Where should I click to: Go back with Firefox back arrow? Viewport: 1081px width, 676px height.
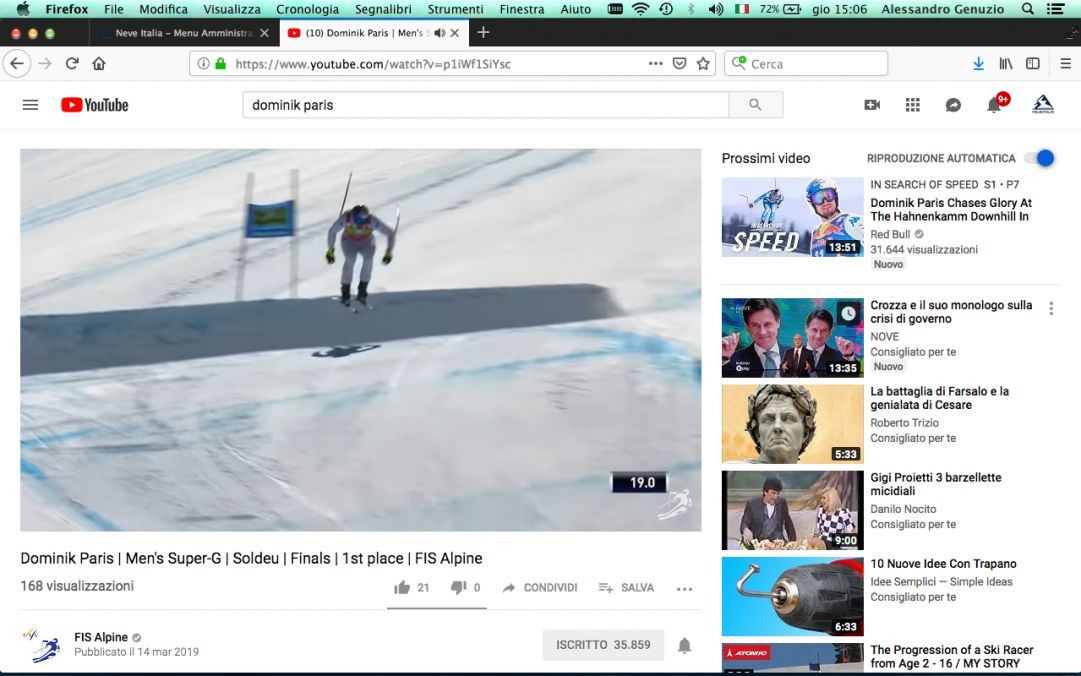pos(17,63)
